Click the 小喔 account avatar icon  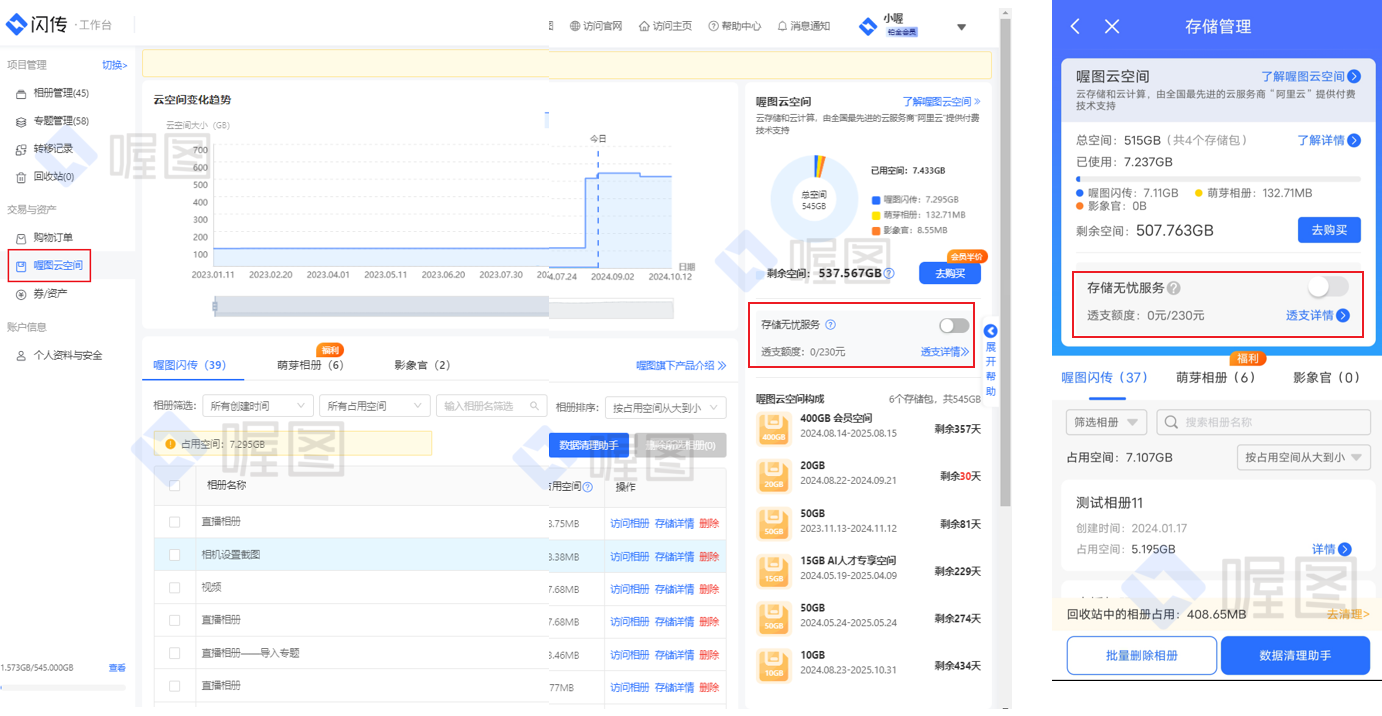tap(868, 27)
